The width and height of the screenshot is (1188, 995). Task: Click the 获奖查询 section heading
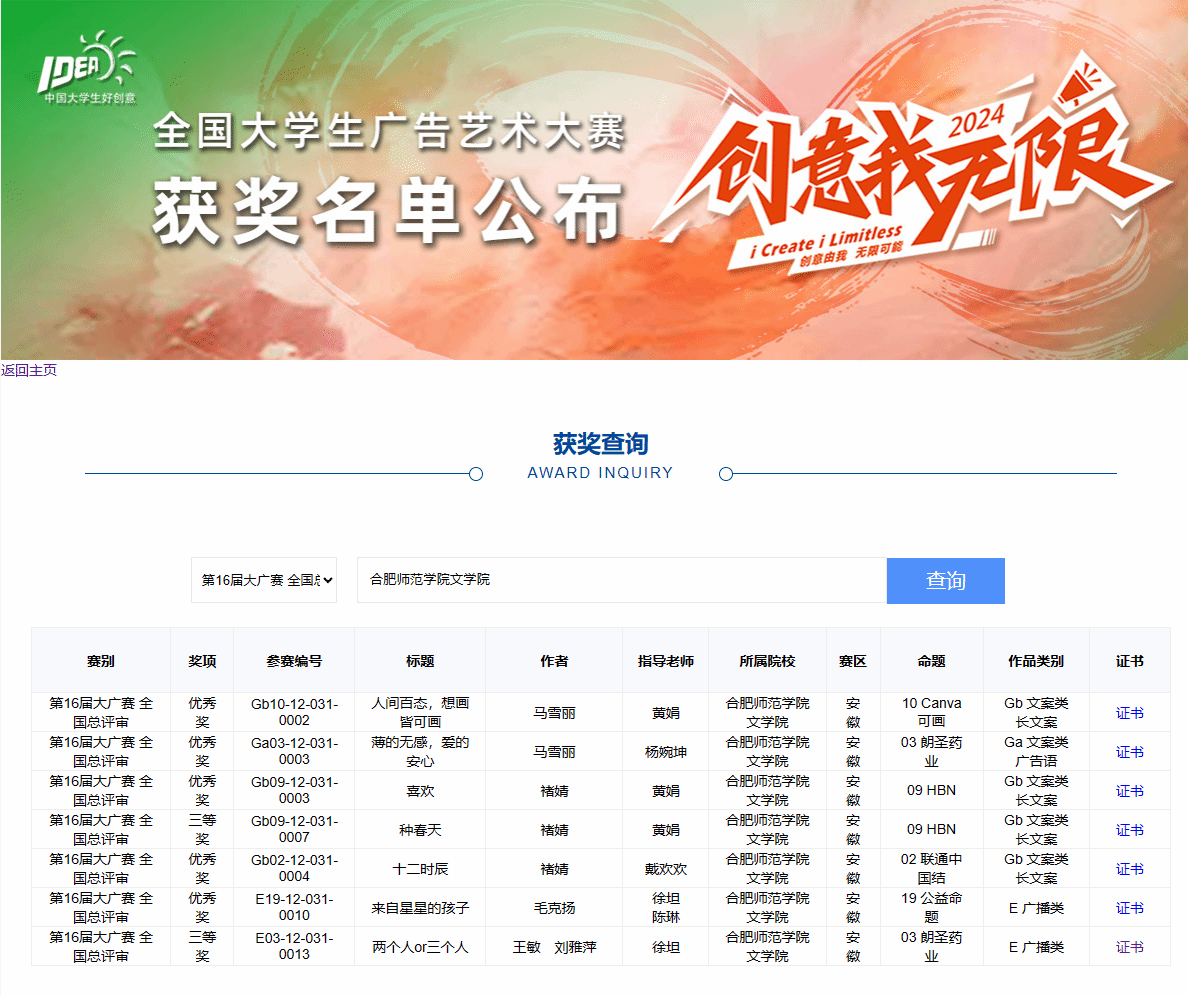[x=600, y=444]
